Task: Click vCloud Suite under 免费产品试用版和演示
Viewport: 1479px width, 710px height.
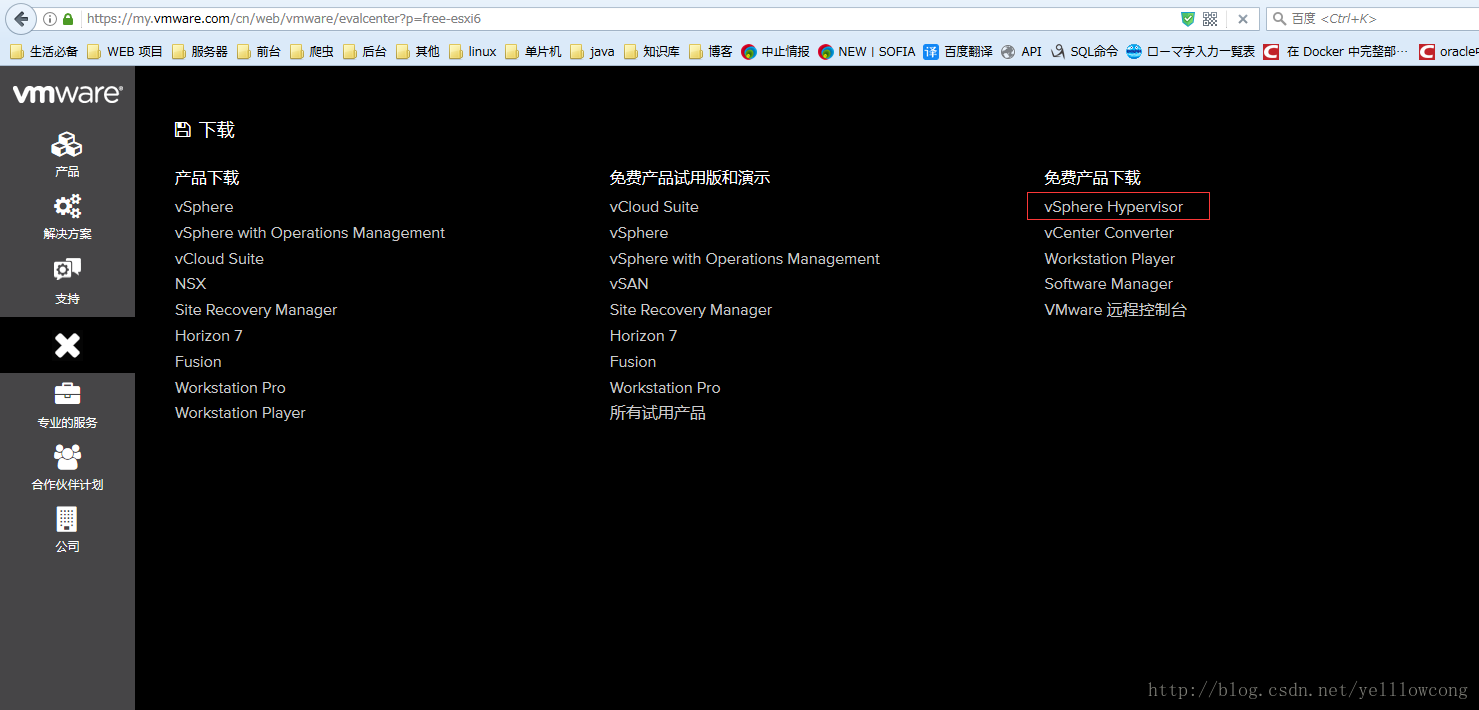Action: [654, 207]
